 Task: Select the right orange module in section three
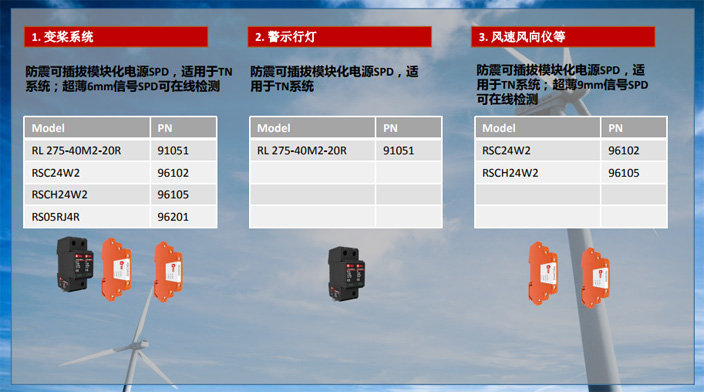595,277
